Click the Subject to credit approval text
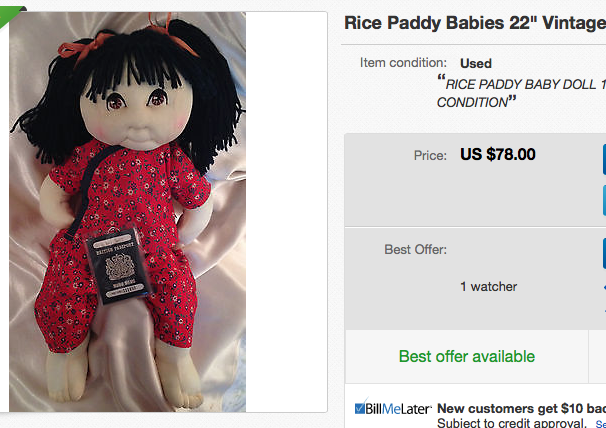This screenshot has width=606, height=428. coord(512,423)
